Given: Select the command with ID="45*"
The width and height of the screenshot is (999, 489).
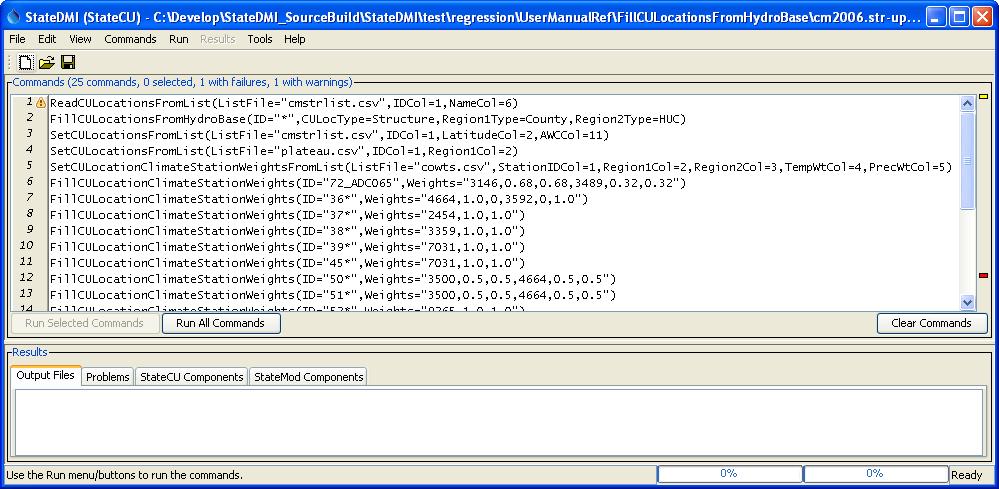Looking at the screenshot, I should [x=287, y=262].
